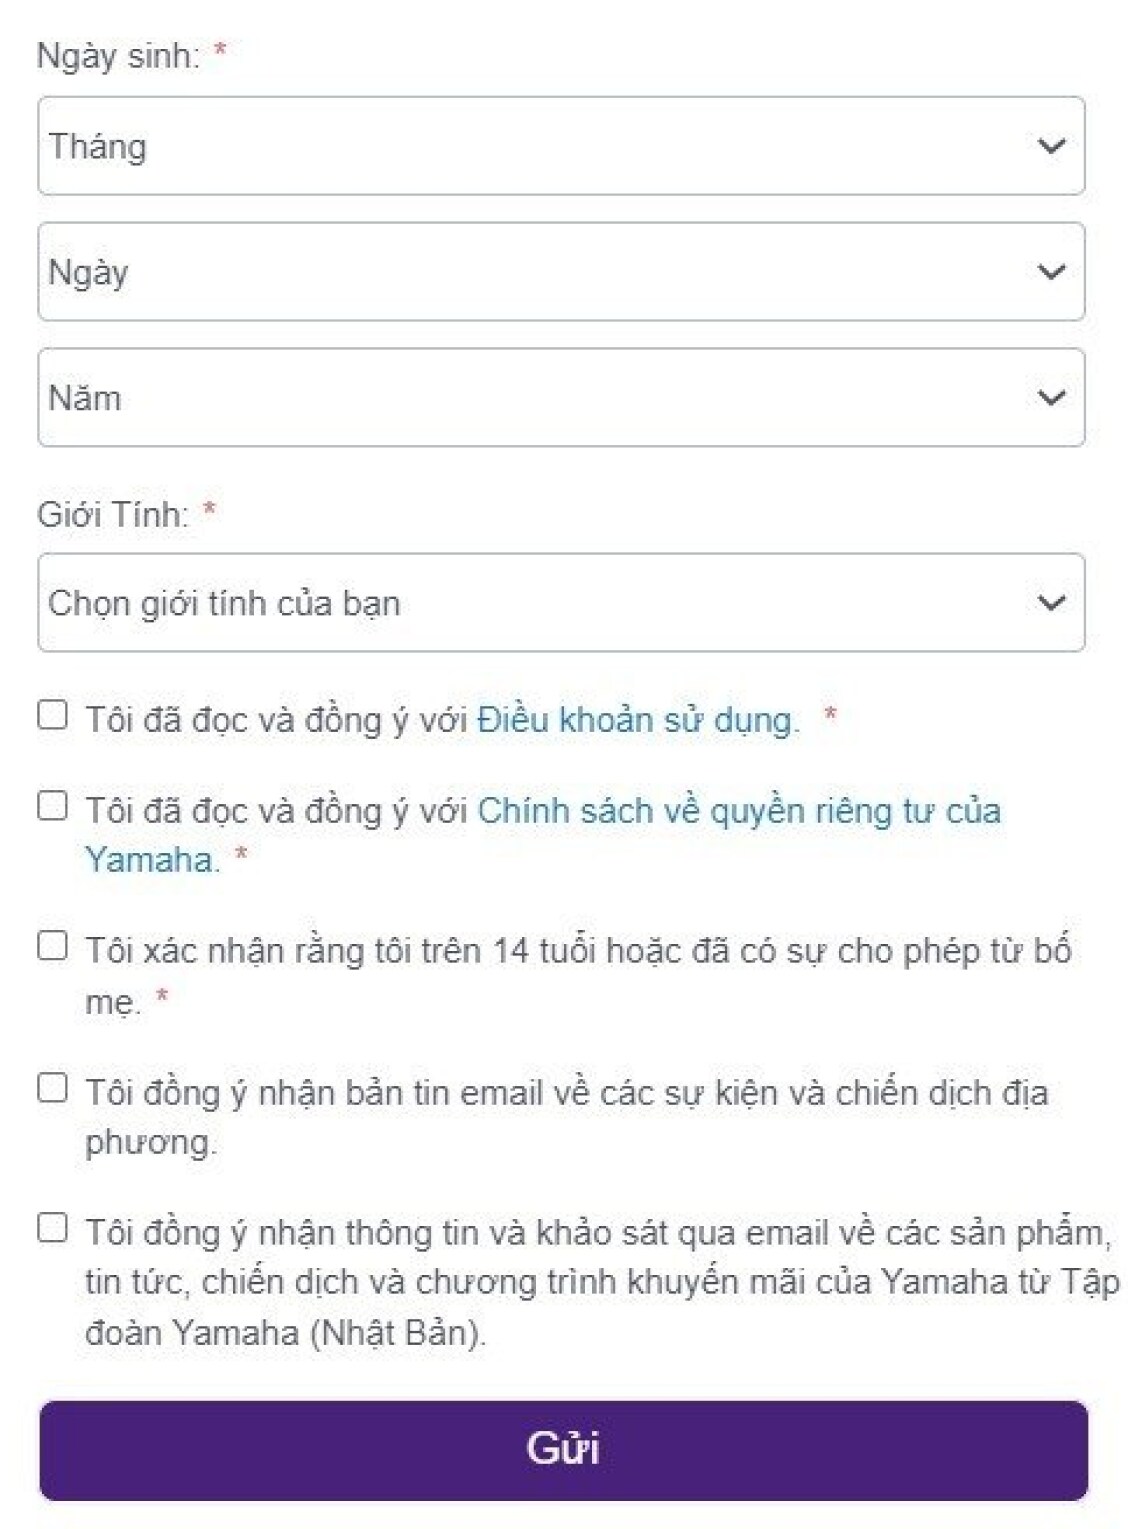The image size is (1128, 1529).
Task: Open the Tháng month selector
Action: tap(540, 146)
